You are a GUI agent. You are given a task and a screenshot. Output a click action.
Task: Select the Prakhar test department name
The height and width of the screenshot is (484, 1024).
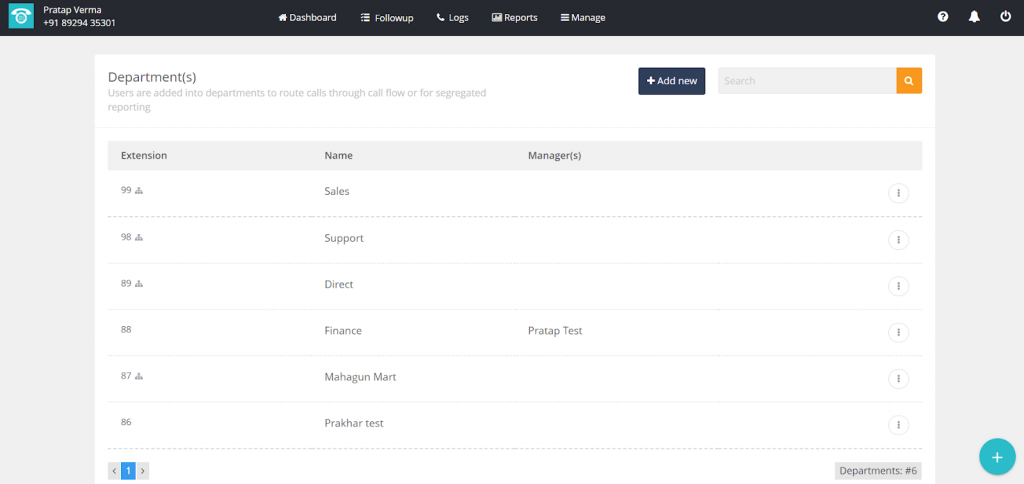coord(354,423)
